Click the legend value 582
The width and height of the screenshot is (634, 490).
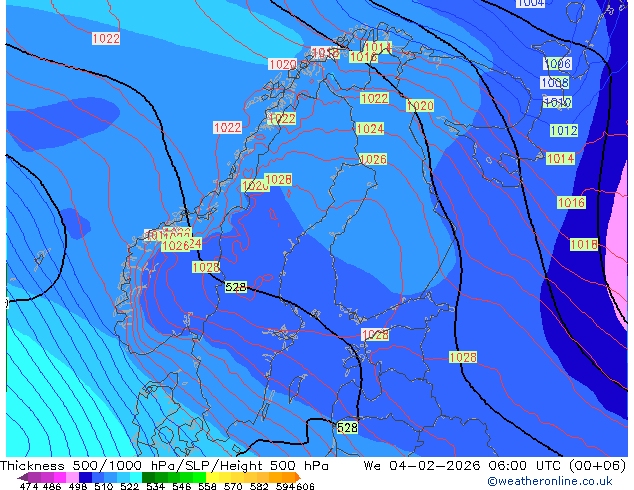tap(259, 486)
